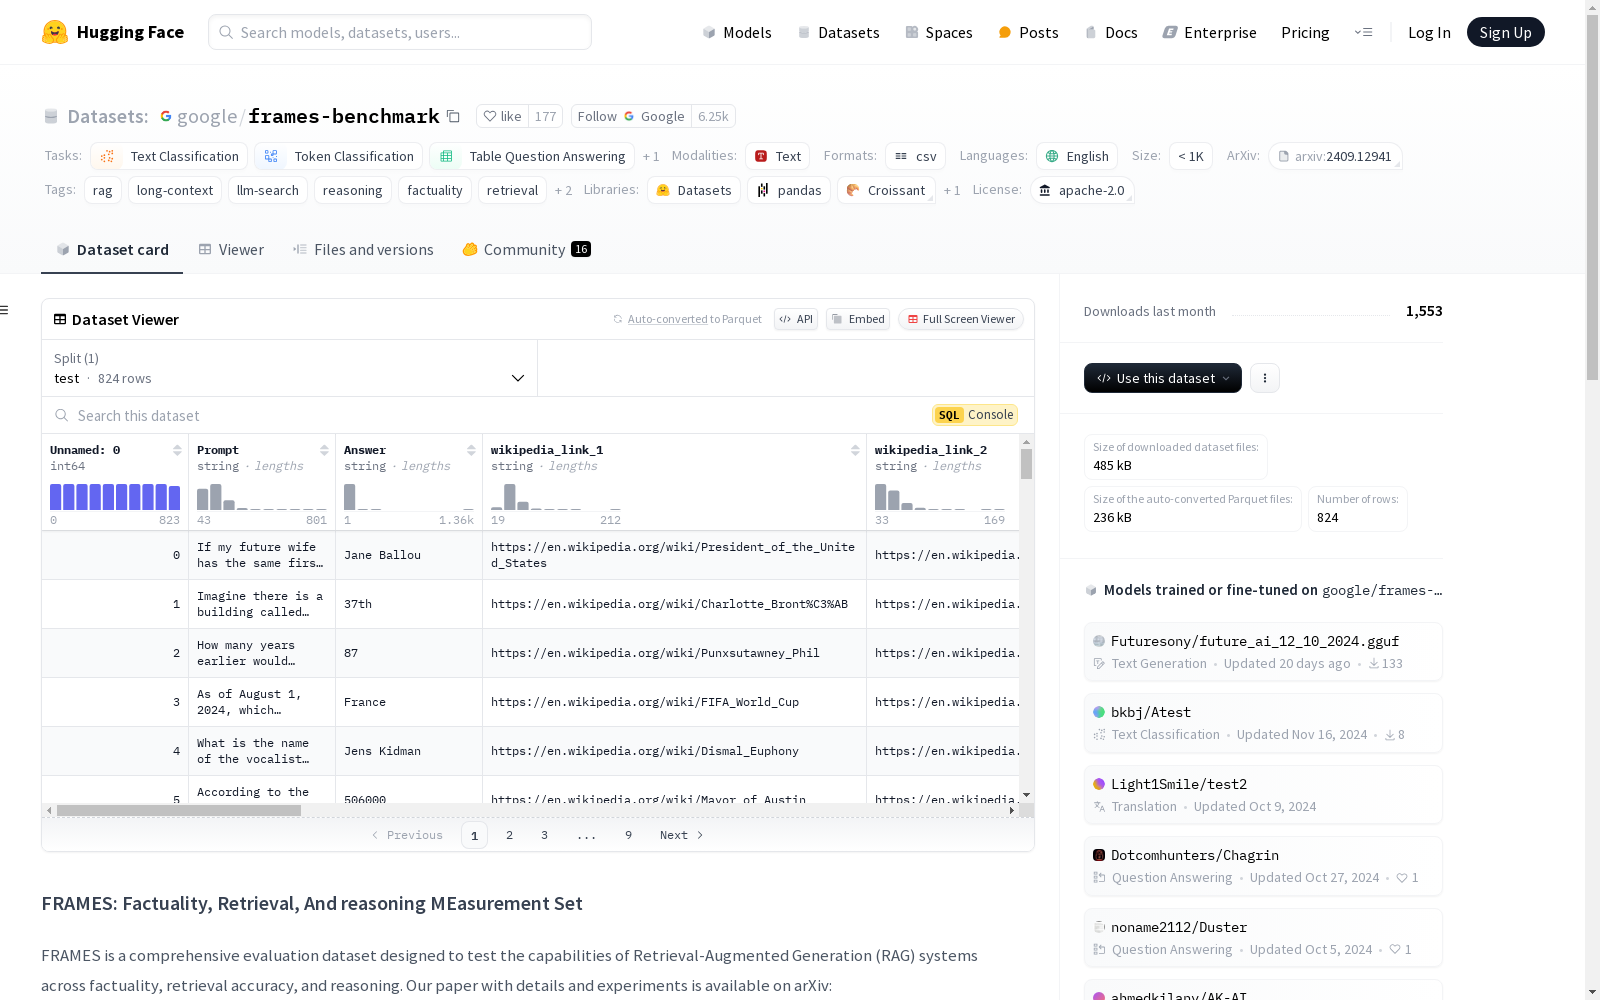Go to Next page of dataset rows
The width and height of the screenshot is (1600, 1000).
pyautogui.click(x=682, y=835)
